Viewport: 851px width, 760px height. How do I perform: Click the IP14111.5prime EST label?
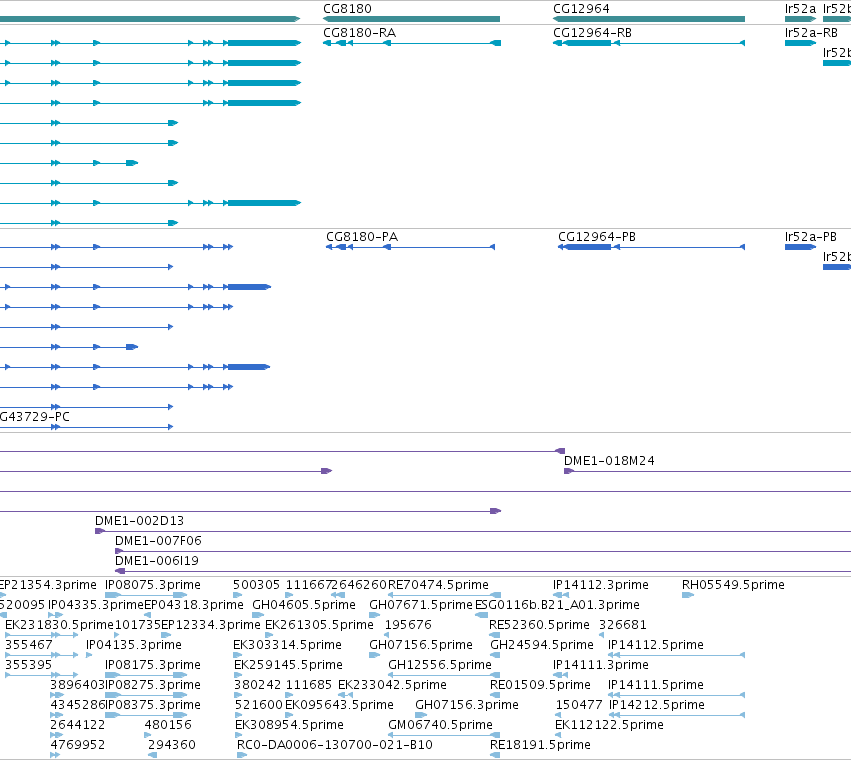point(656,685)
